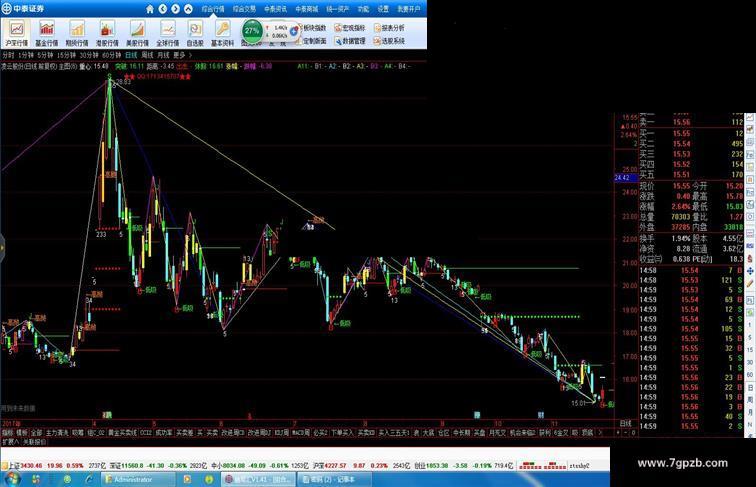Open Windows Start button

coord(12,480)
